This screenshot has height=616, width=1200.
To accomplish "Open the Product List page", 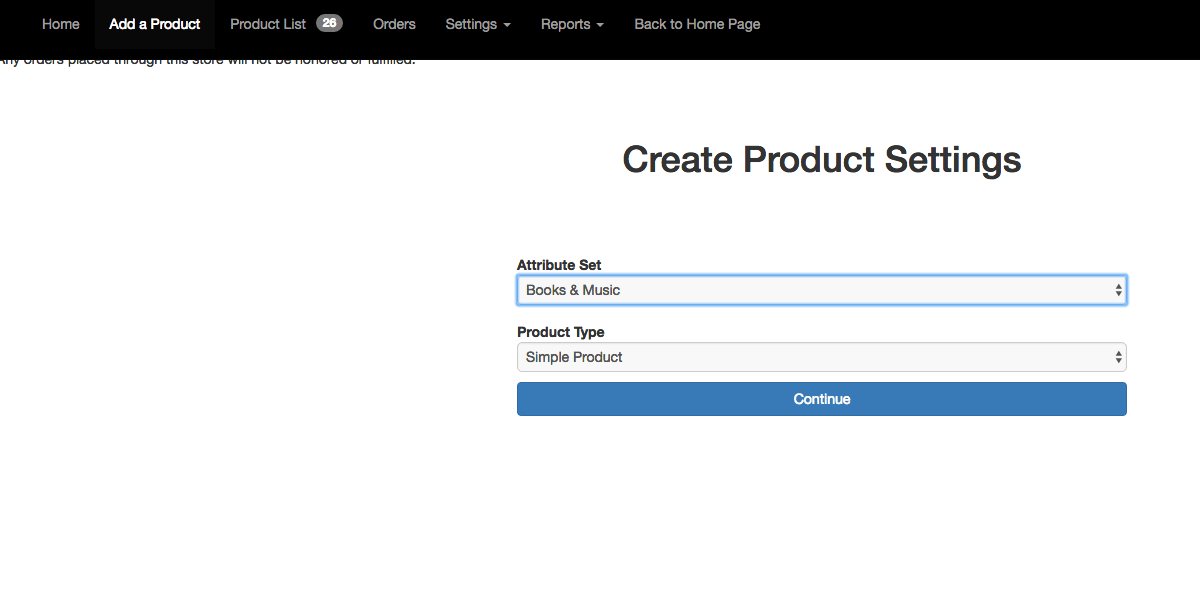I will (268, 24).
